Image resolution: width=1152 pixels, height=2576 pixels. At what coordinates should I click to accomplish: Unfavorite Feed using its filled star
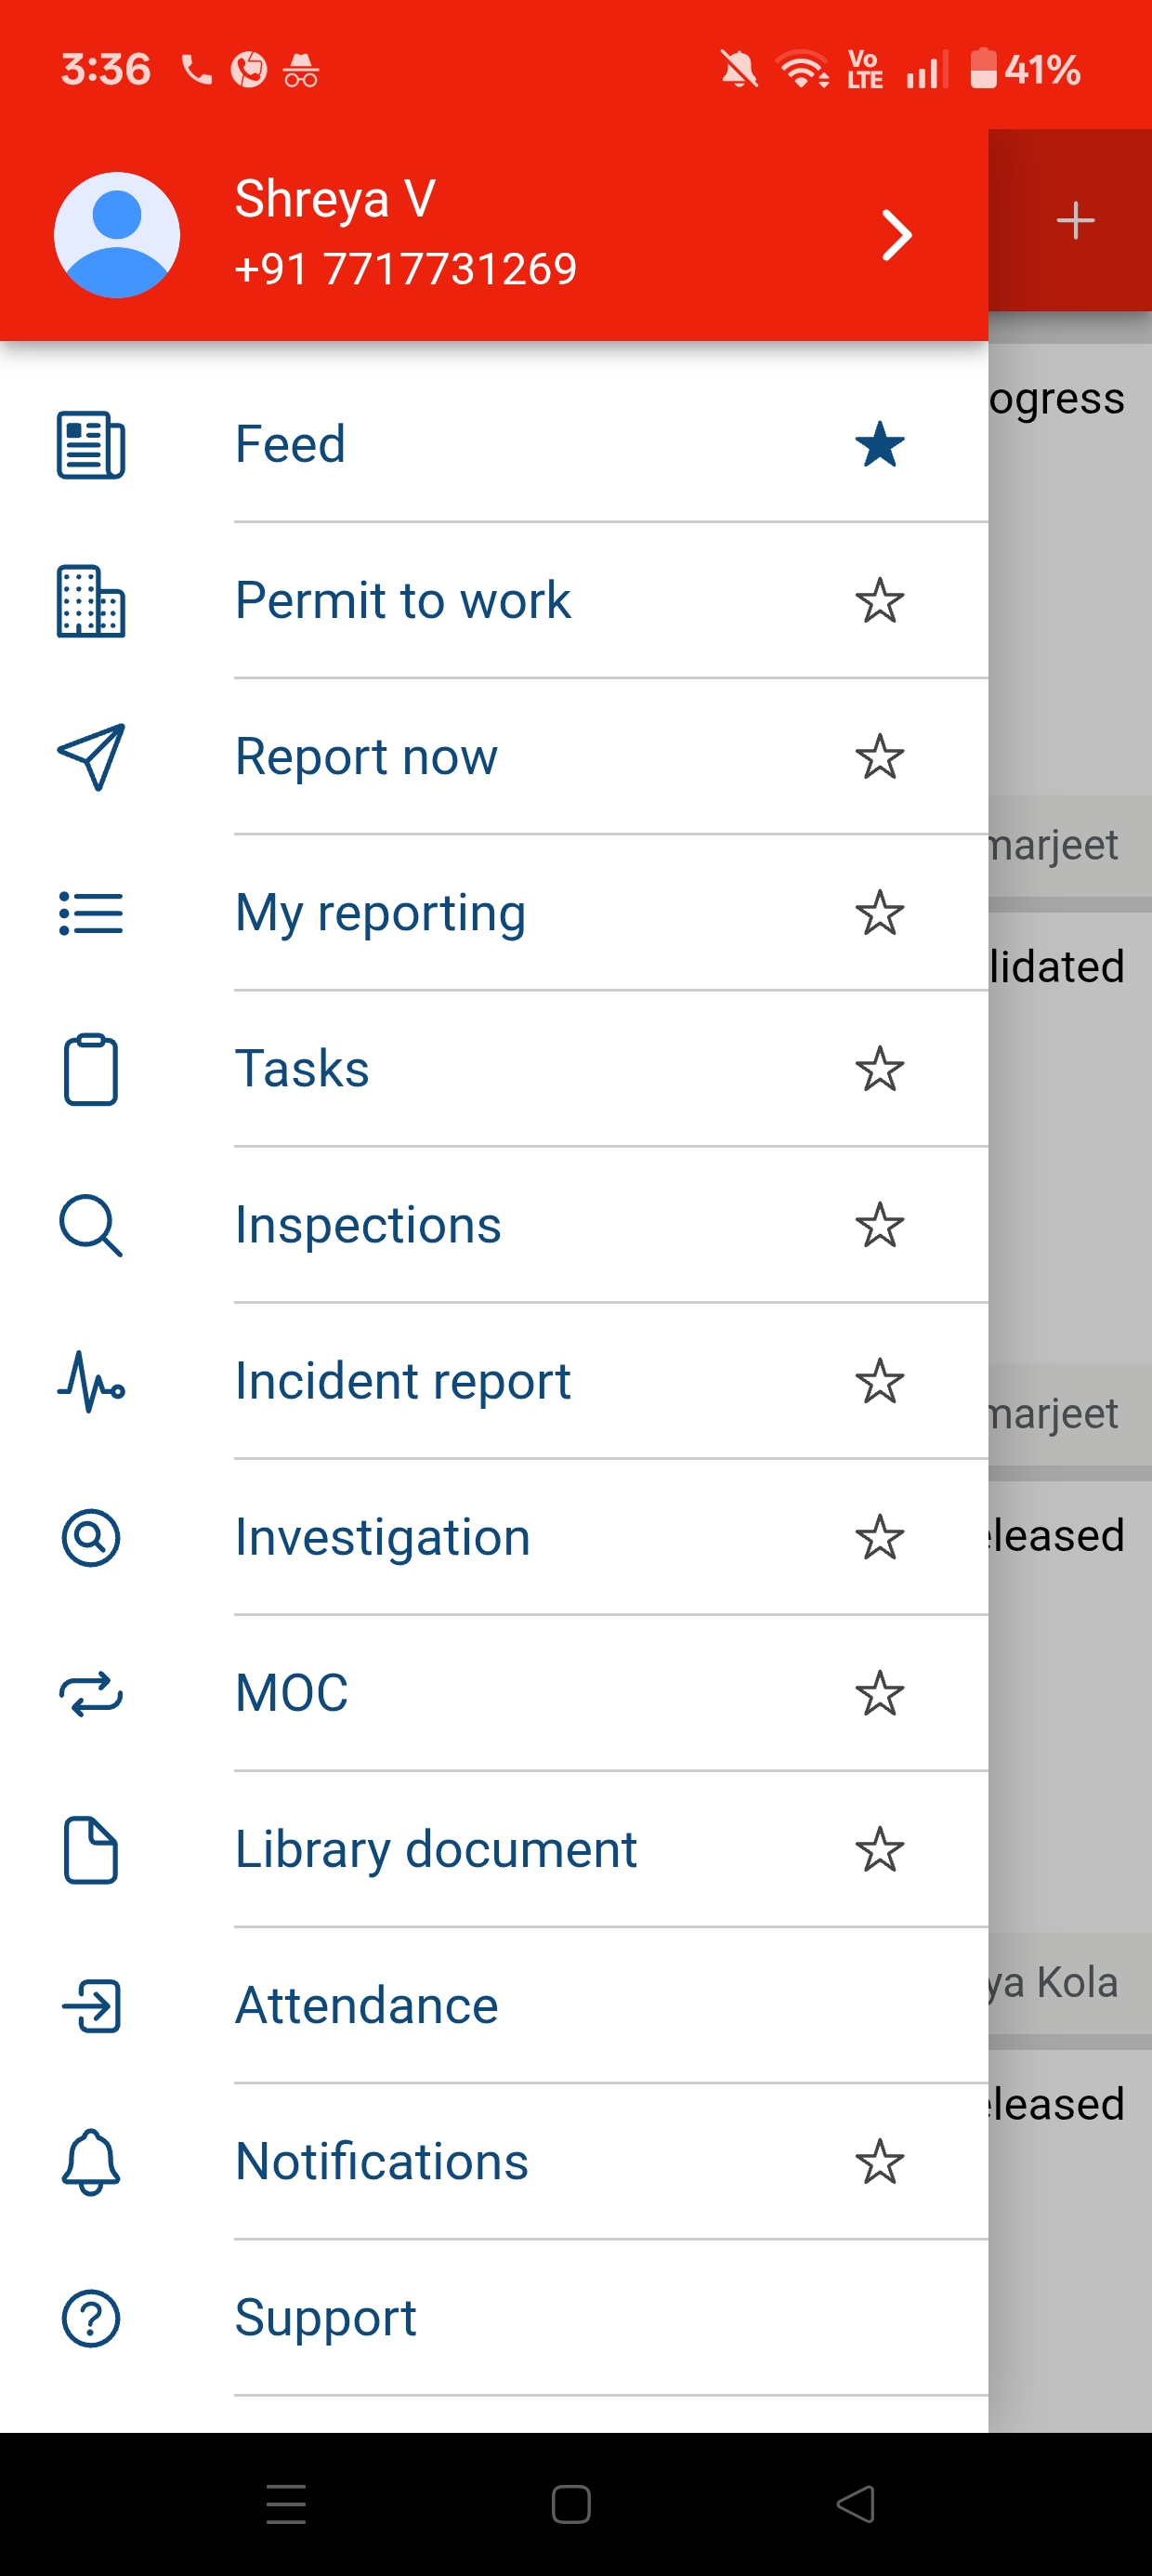click(879, 445)
